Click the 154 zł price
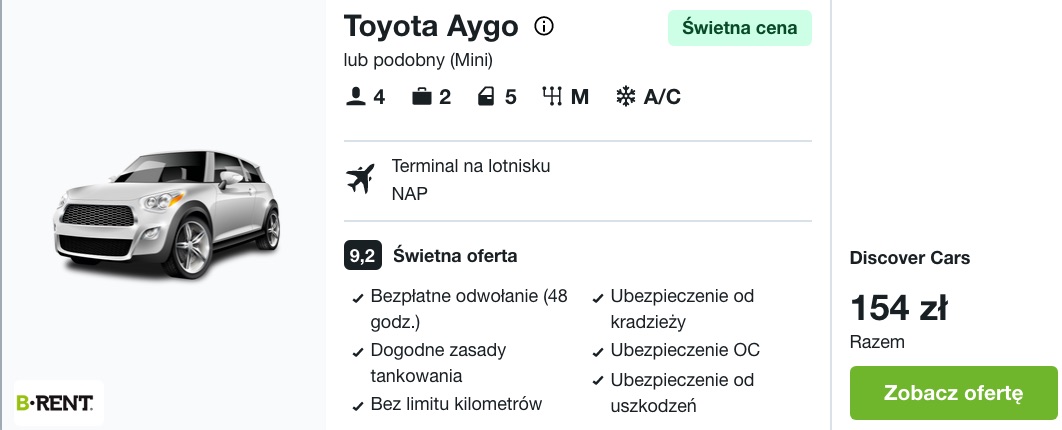The width and height of the screenshot is (1062, 430). 899,307
